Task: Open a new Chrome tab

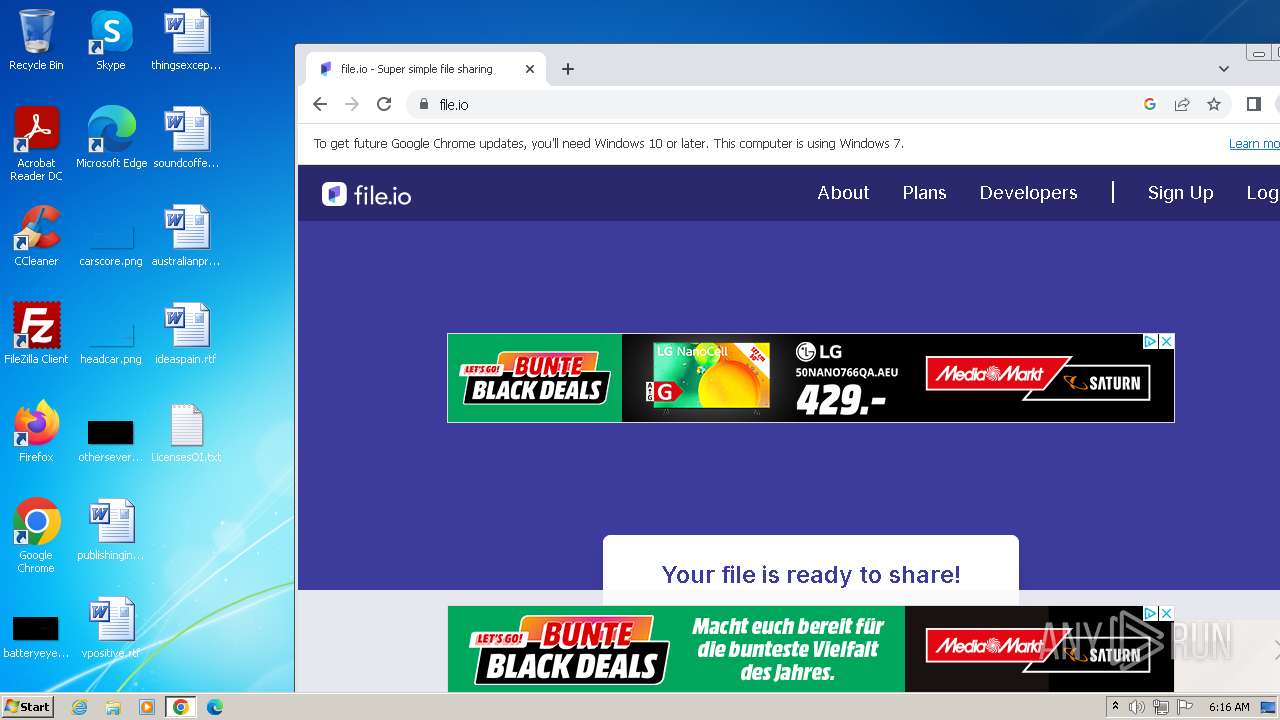Action: point(568,69)
